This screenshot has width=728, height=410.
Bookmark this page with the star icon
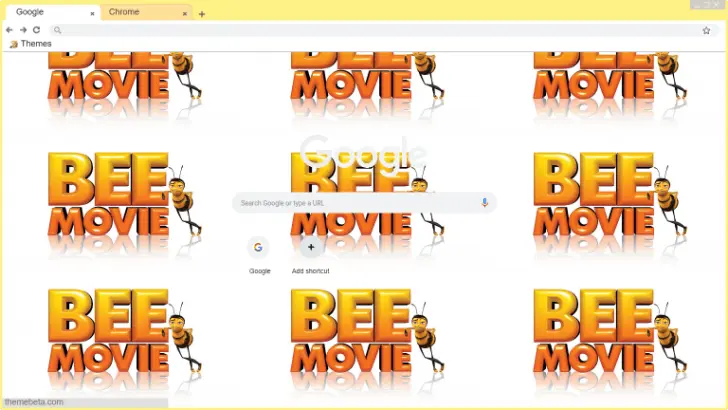pyautogui.click(x=706, y=30)
